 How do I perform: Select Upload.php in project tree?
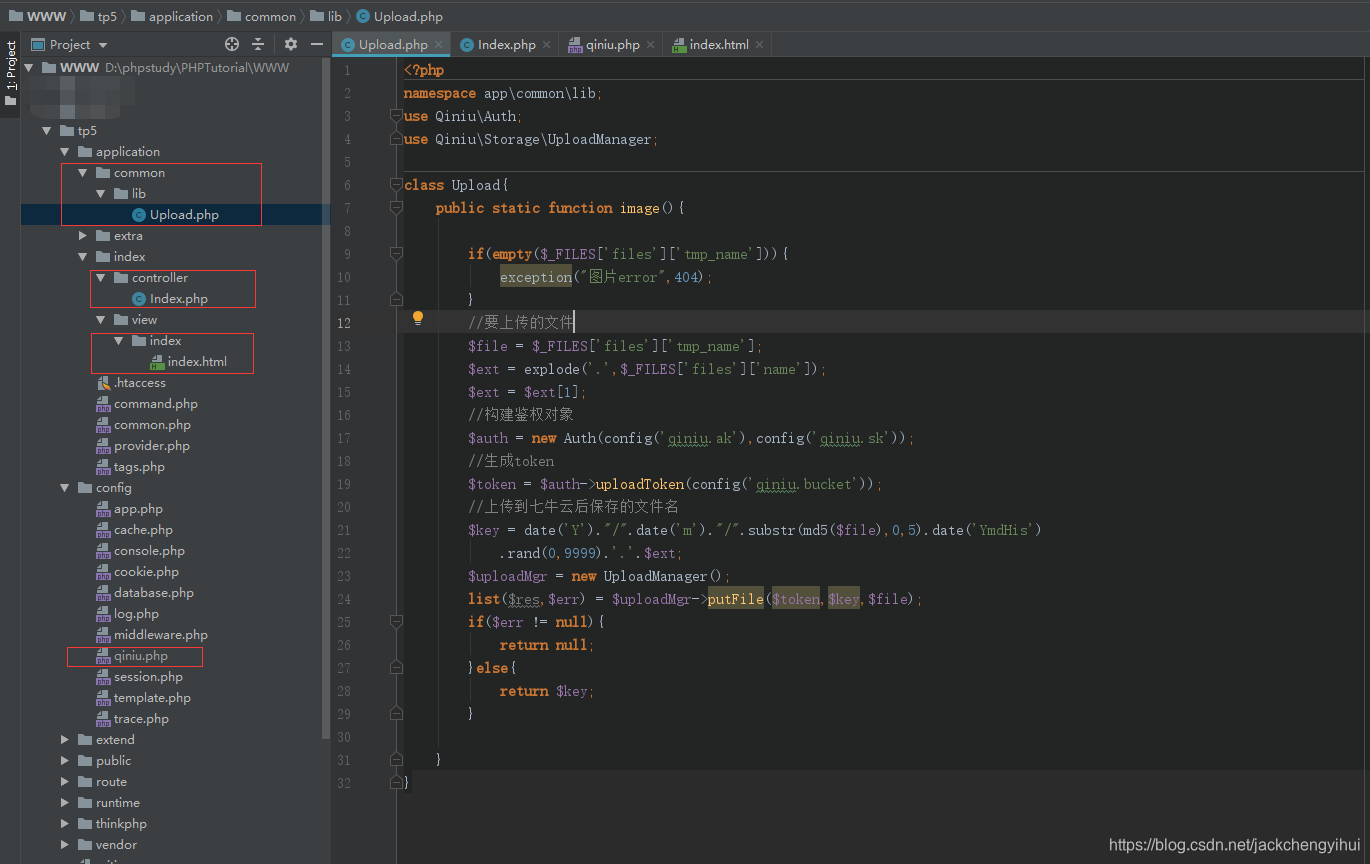[x=184, y=215]
